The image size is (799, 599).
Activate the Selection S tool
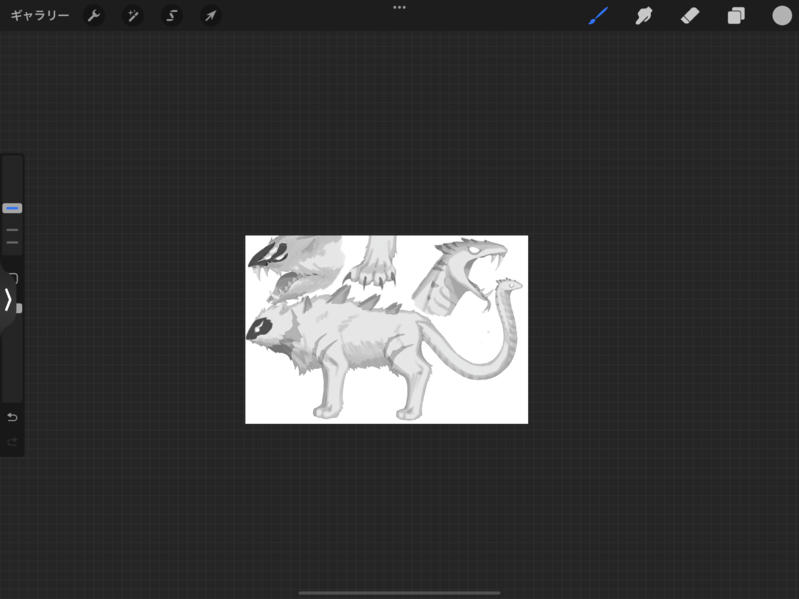coord(172,16)
